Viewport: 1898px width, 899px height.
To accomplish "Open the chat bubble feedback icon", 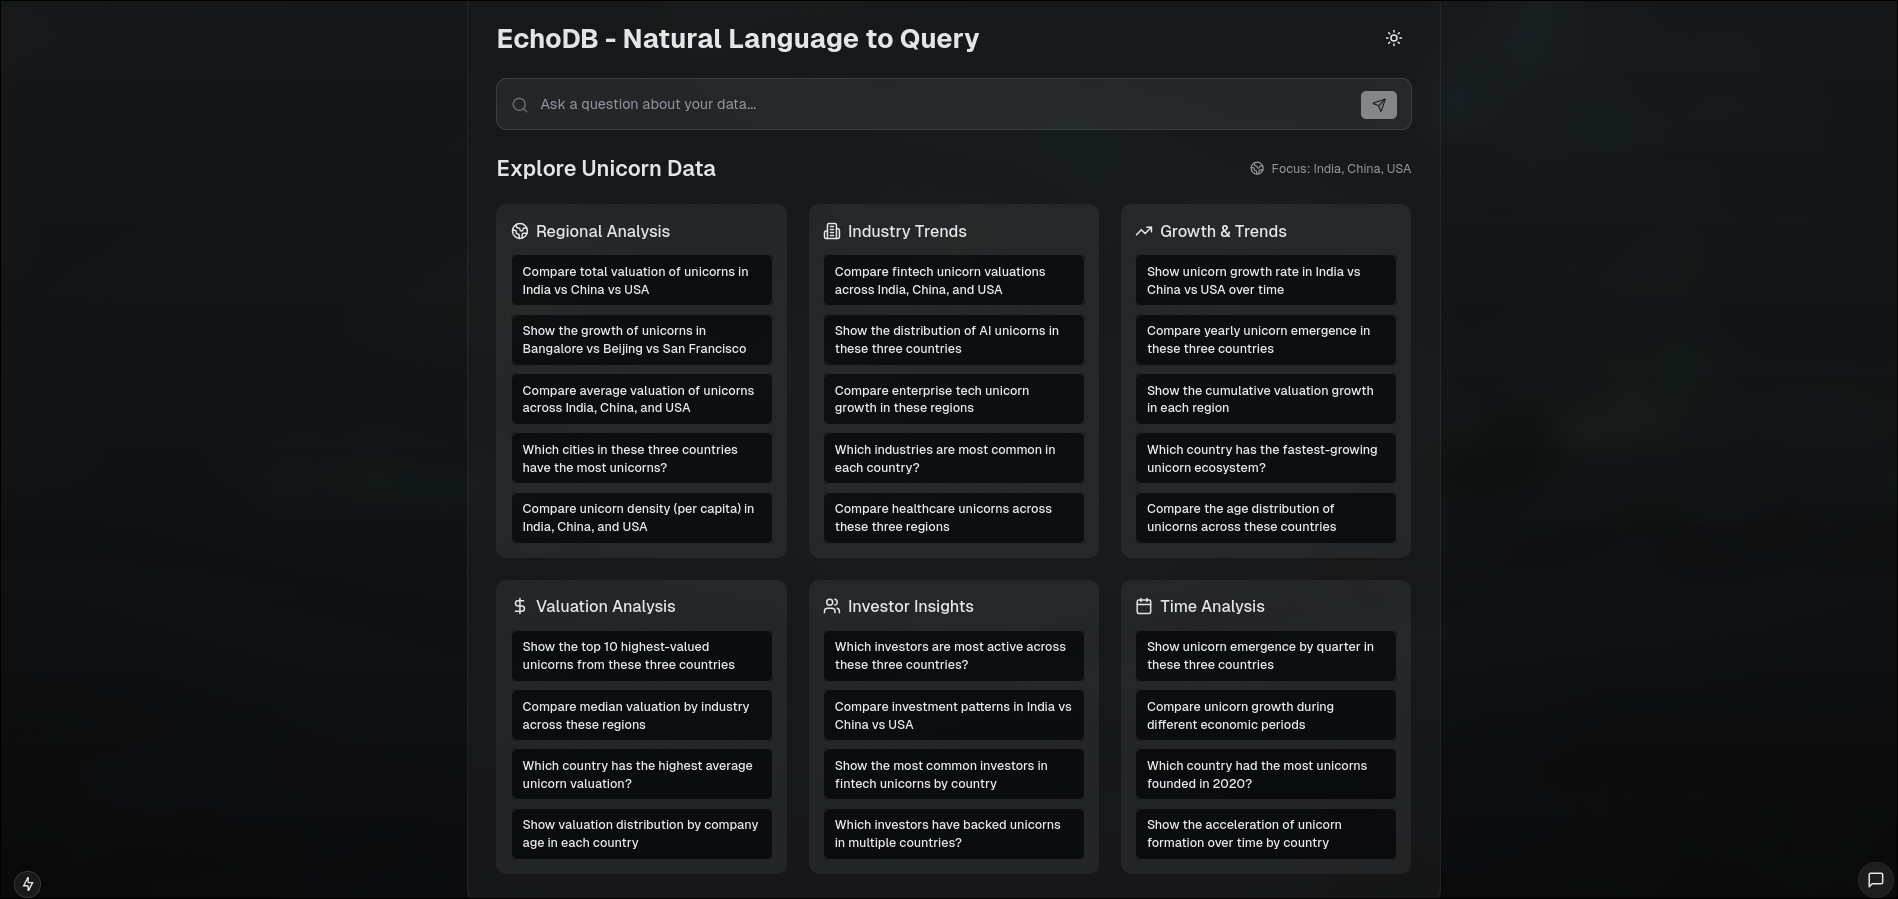I will pos(1875,880).
